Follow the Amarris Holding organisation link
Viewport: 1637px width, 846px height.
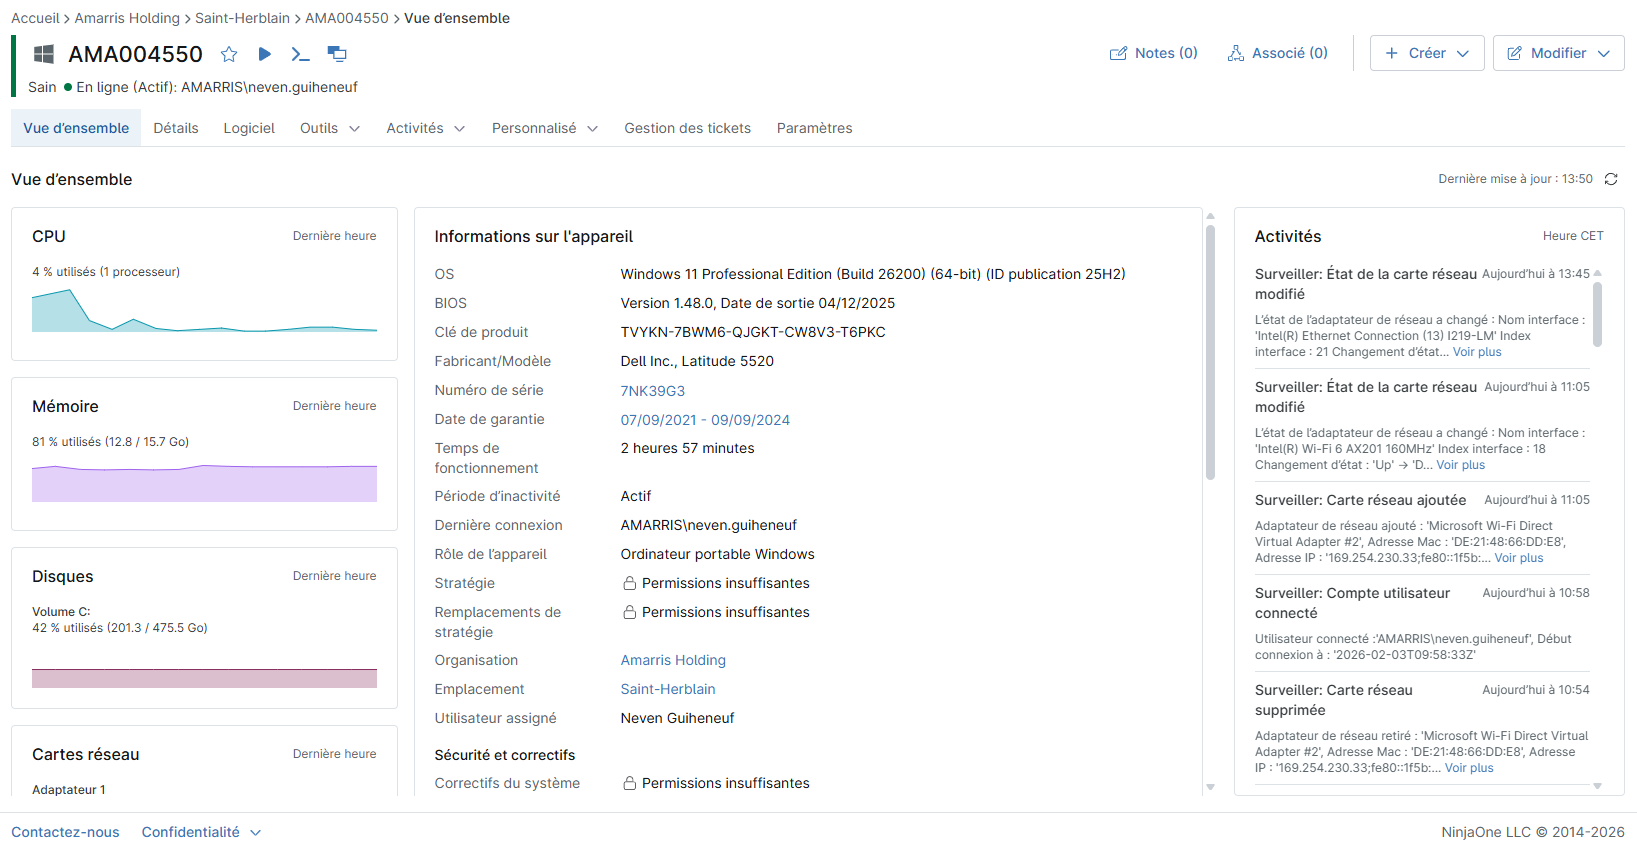coord(673,660)
